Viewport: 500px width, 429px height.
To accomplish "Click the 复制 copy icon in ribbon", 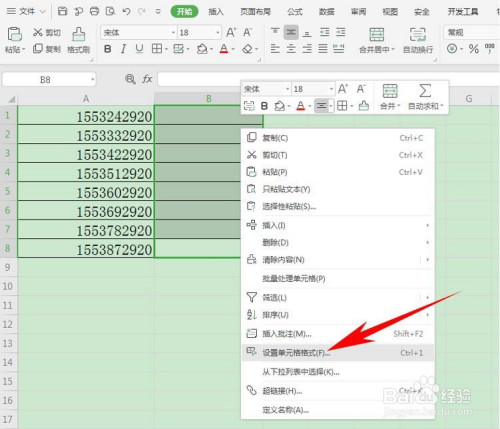I will pos(38,49).
